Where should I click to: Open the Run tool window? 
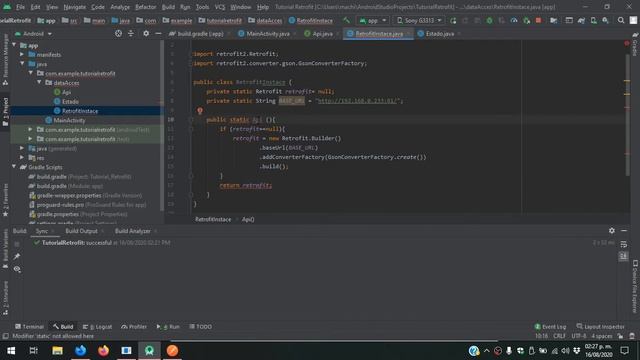coord(168,327)
